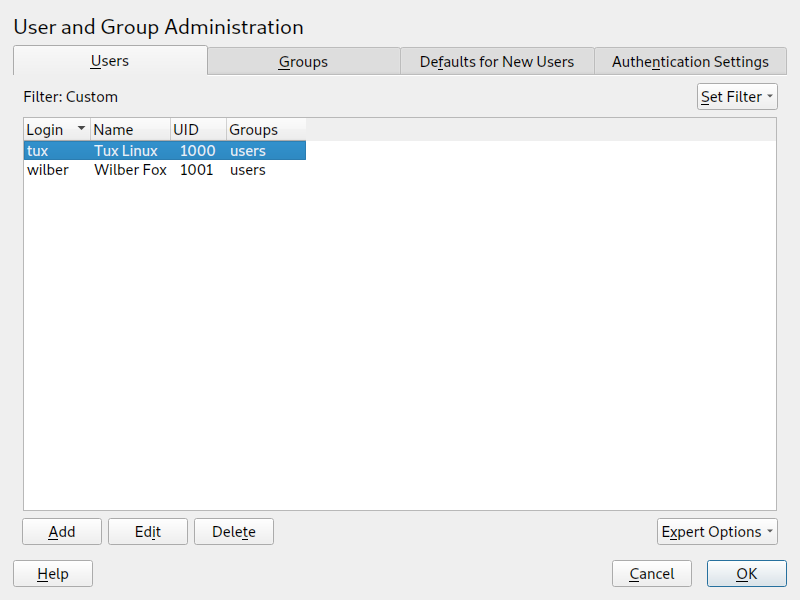Click the Groups column header
The image size is (800, 600).
pyautogui.click(x=264, y=130)
